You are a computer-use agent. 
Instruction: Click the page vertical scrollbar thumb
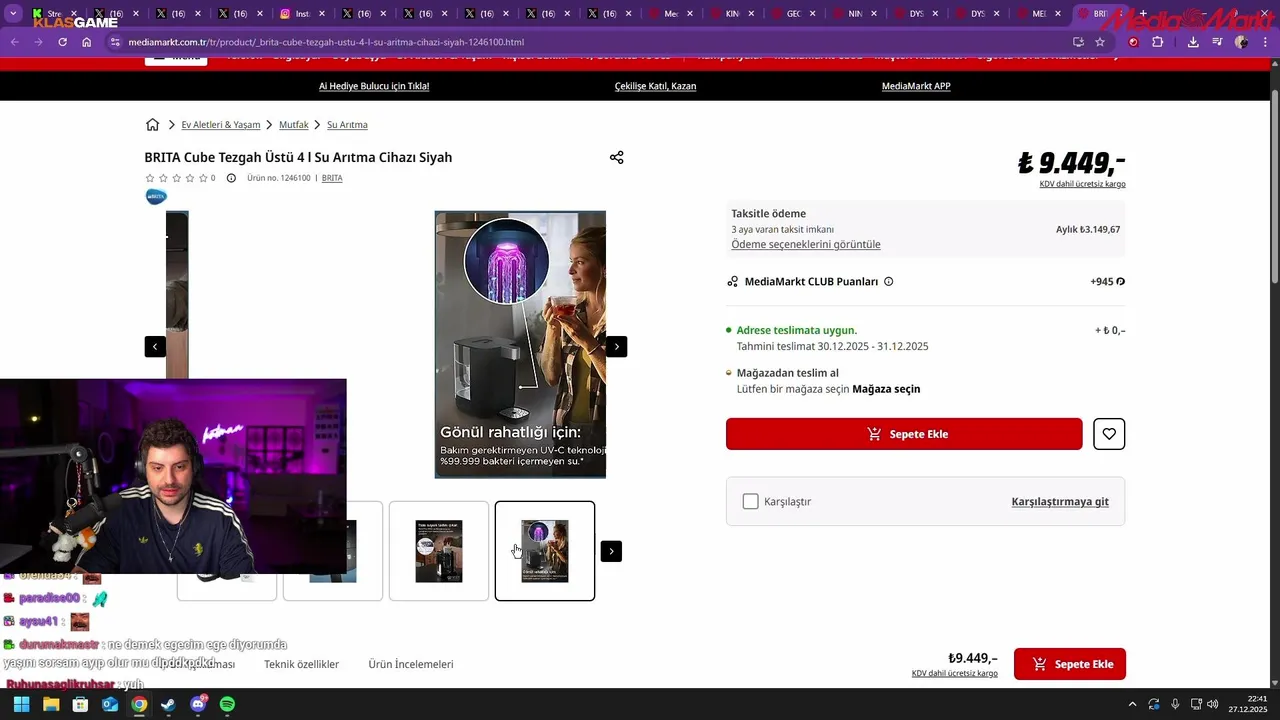(1275, 185)
